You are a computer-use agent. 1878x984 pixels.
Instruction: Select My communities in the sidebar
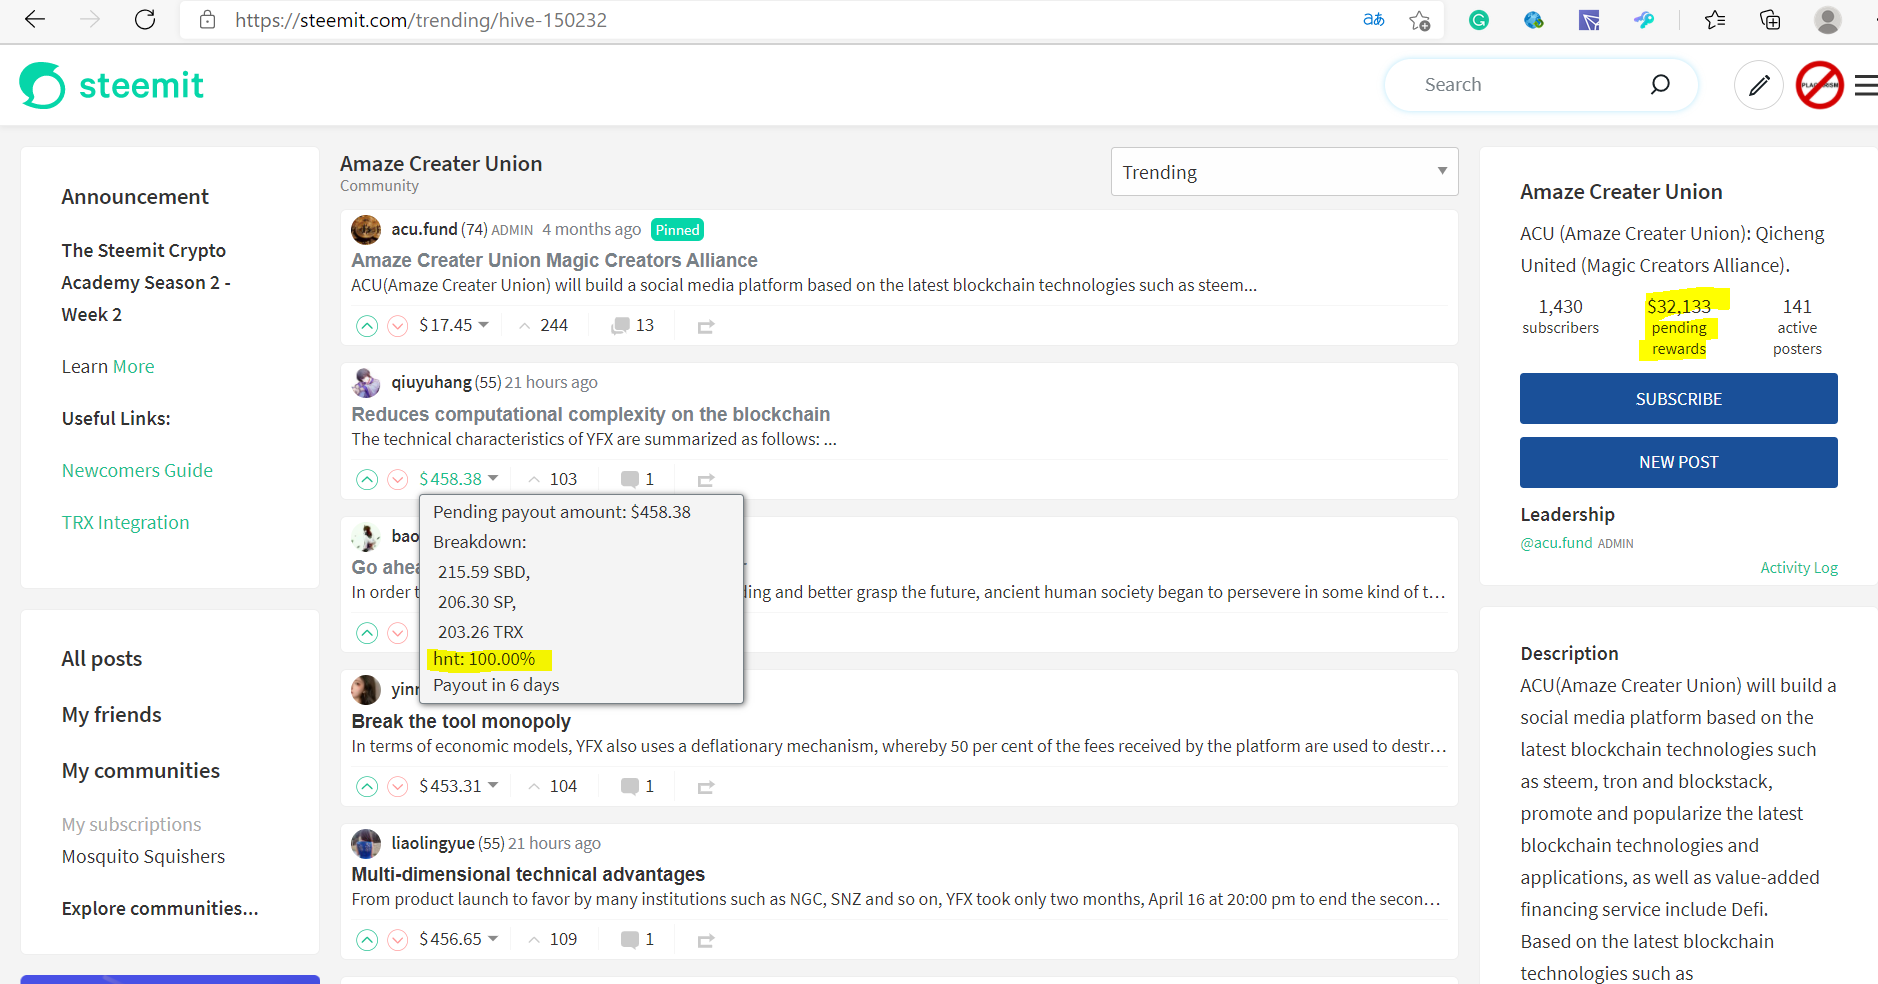pyautogui.click(x=141, y=771)
